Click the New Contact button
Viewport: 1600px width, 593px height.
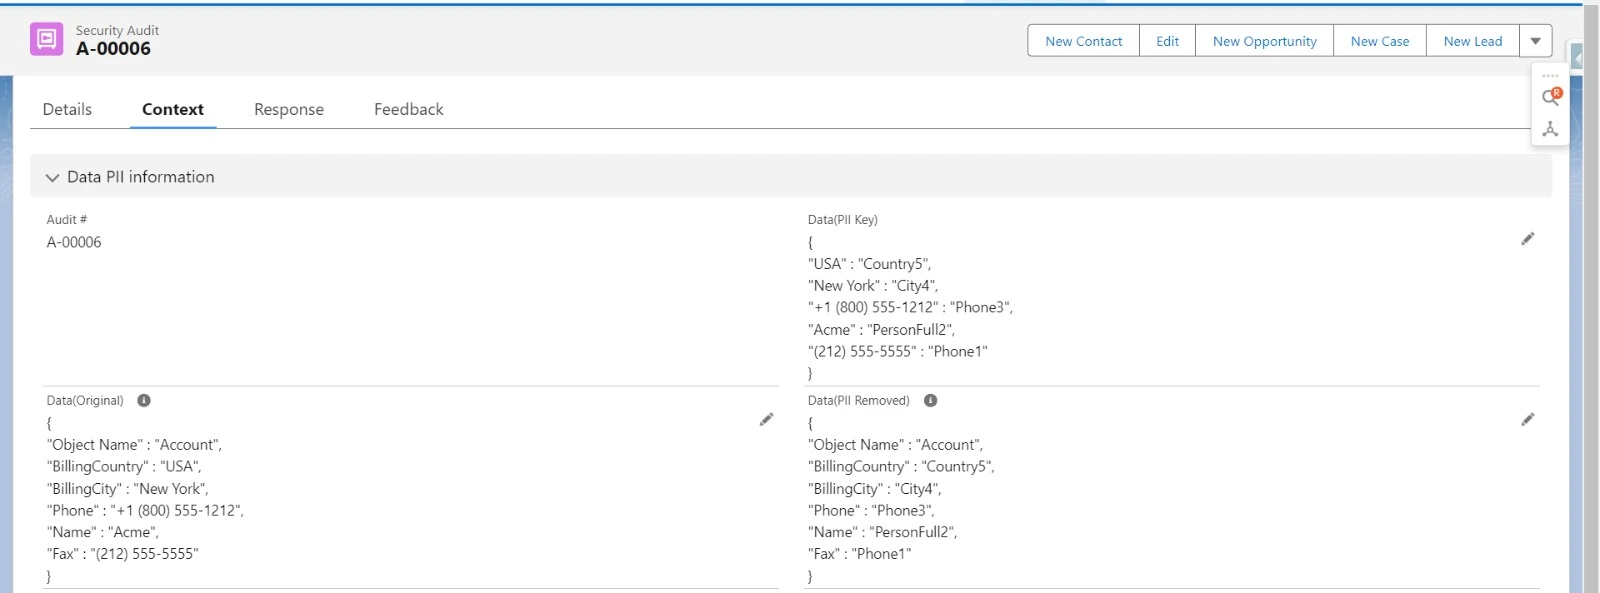(1083, 41)
